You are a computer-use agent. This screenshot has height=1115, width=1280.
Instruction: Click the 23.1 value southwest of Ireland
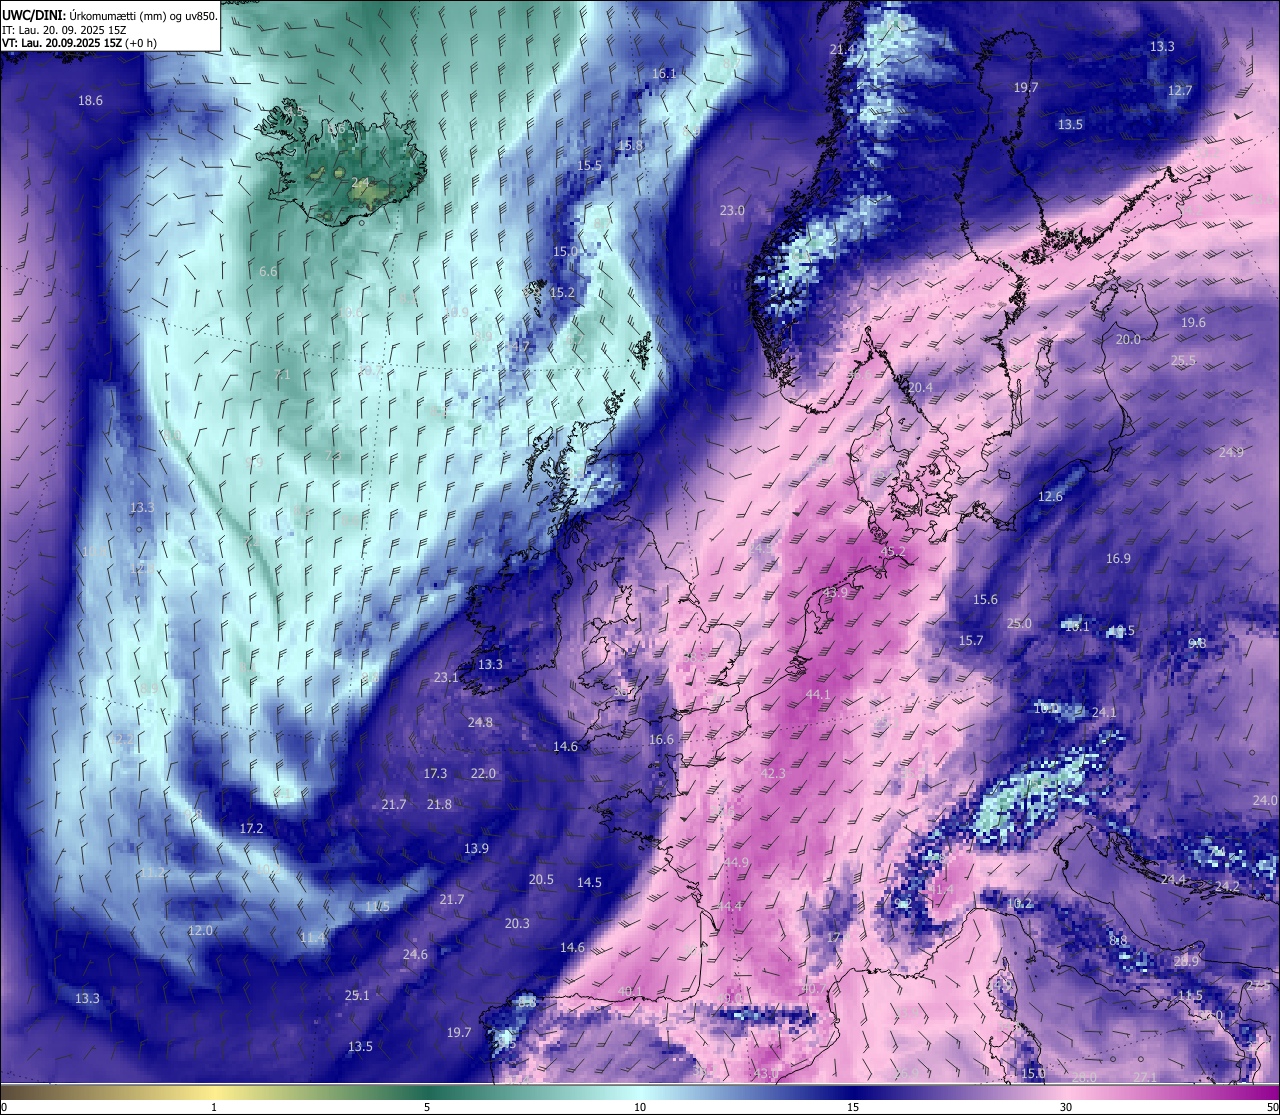coord(446,677)
